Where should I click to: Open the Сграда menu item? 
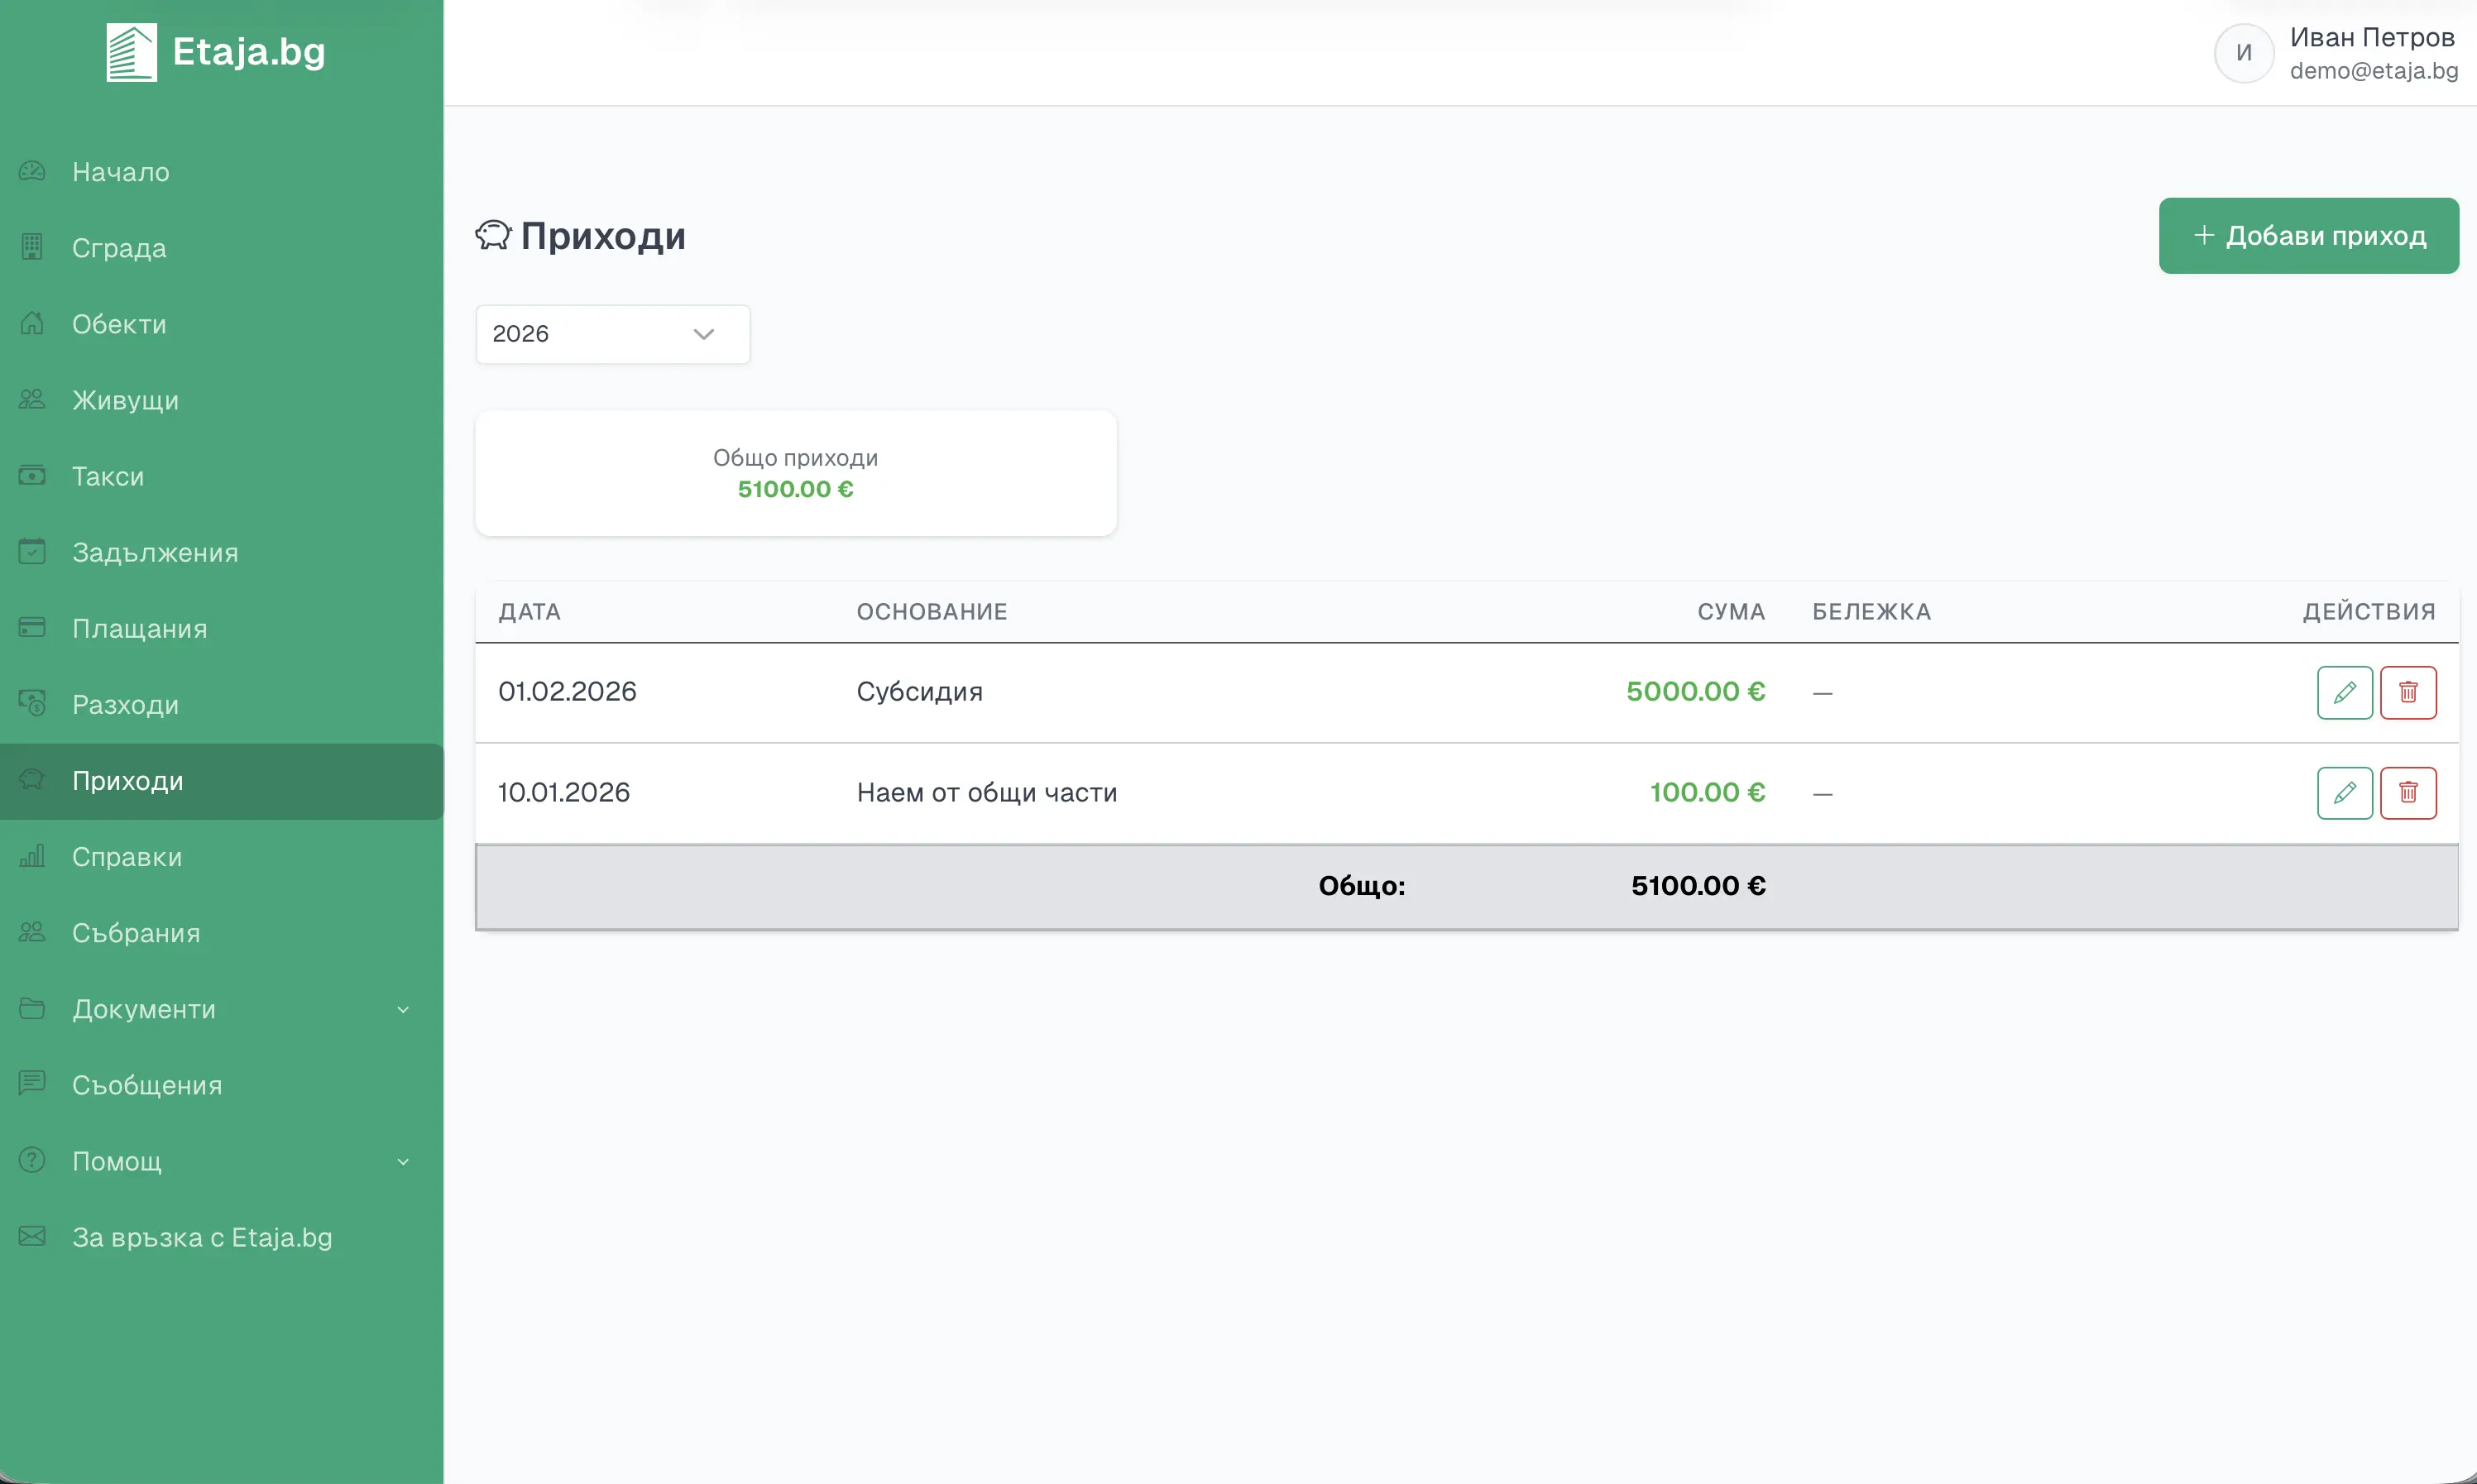(221, 248)
